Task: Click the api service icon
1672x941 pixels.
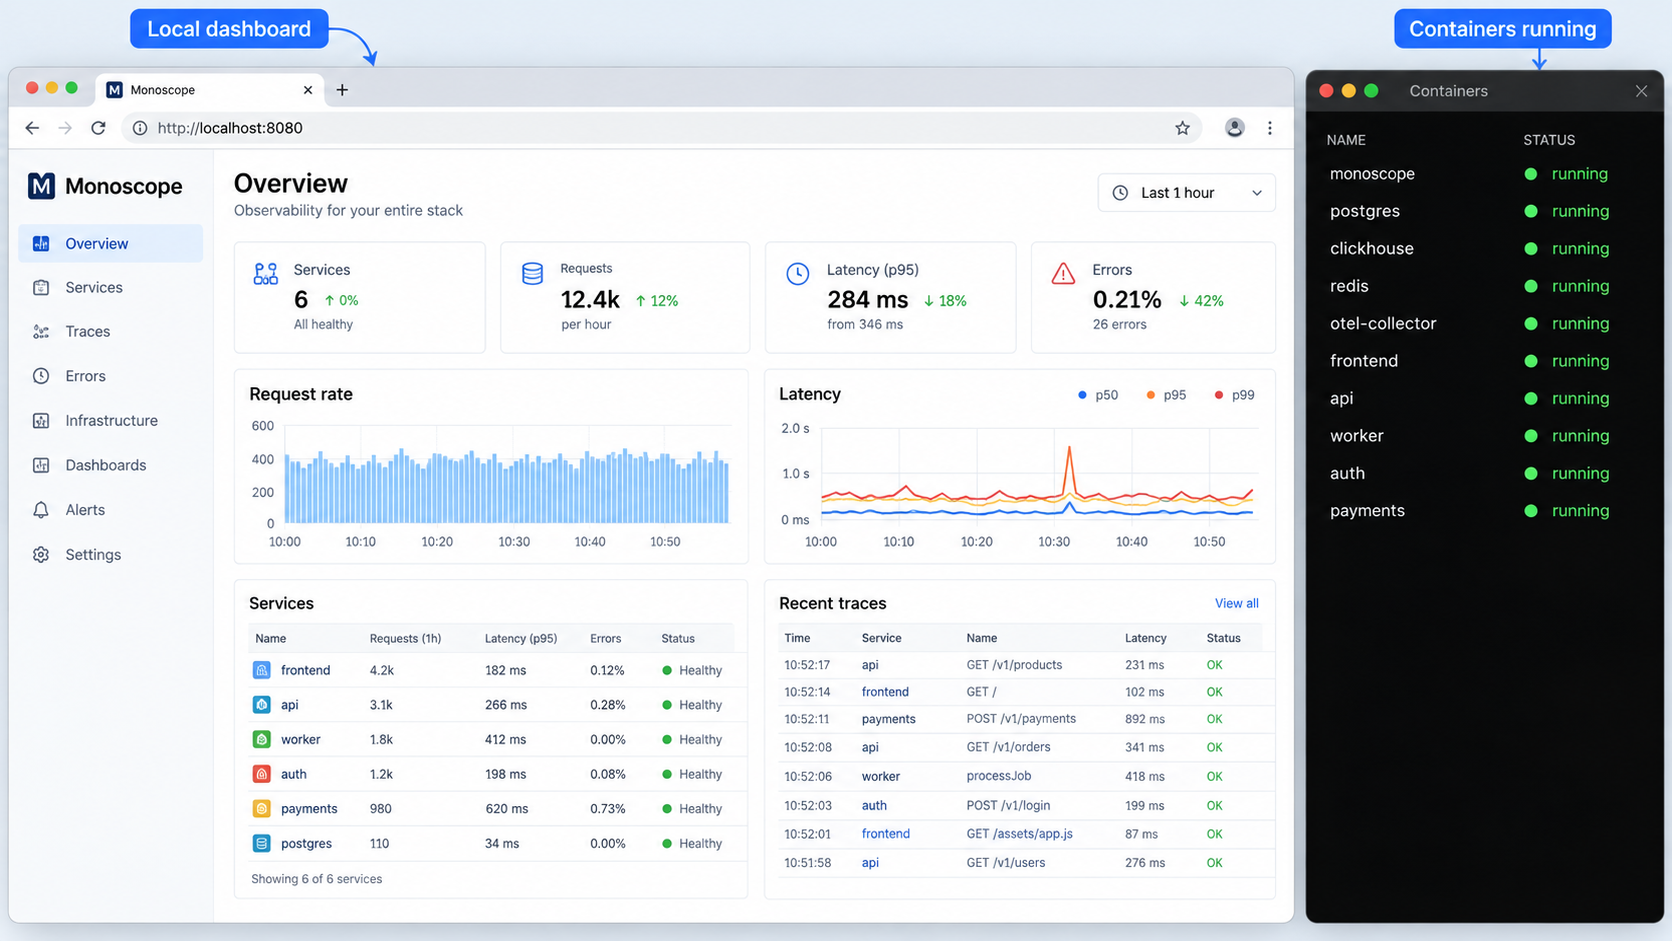Action: [262, 705]
